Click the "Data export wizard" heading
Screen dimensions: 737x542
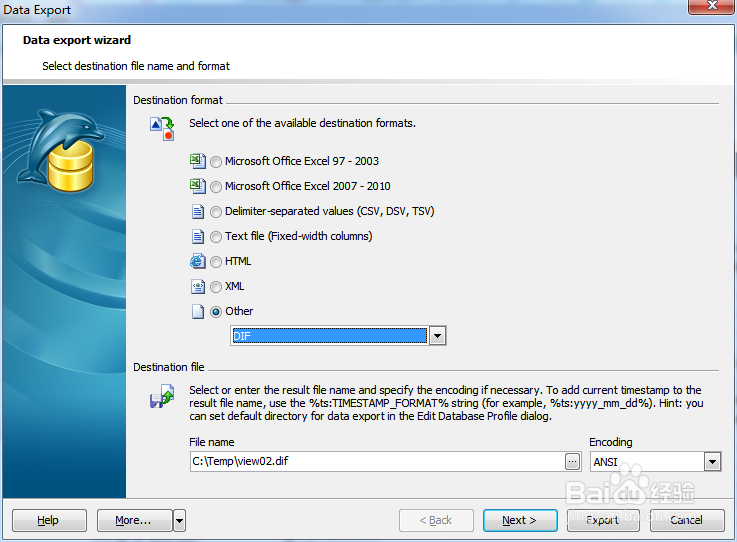77,40
